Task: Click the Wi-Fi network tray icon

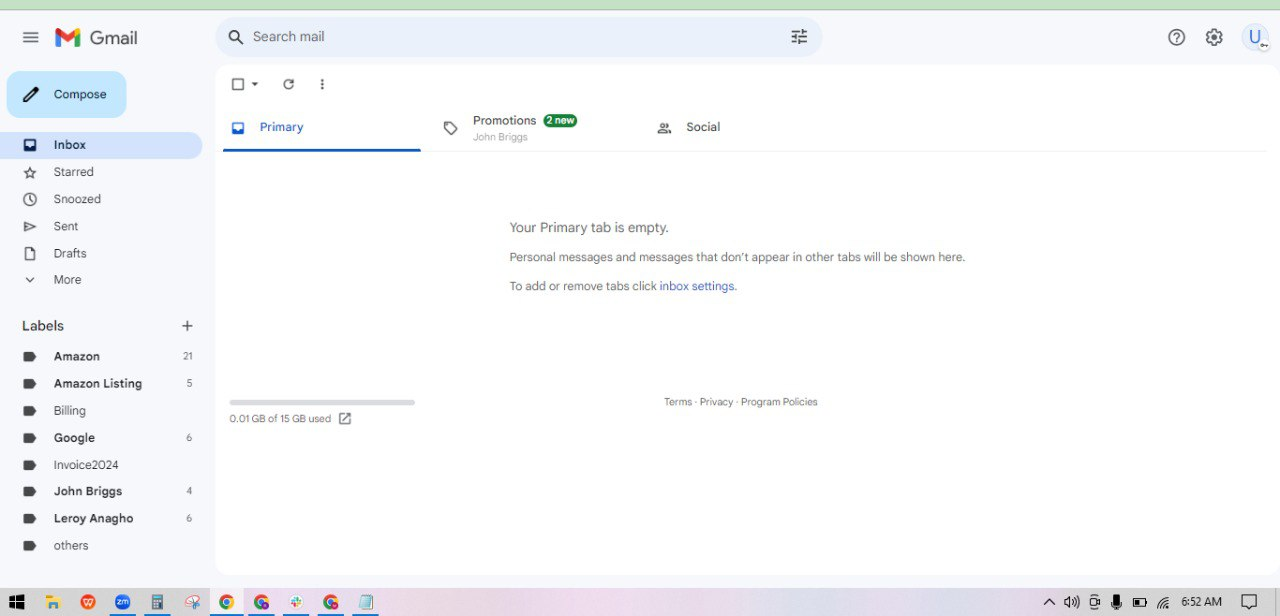Action: point(1163,602)
